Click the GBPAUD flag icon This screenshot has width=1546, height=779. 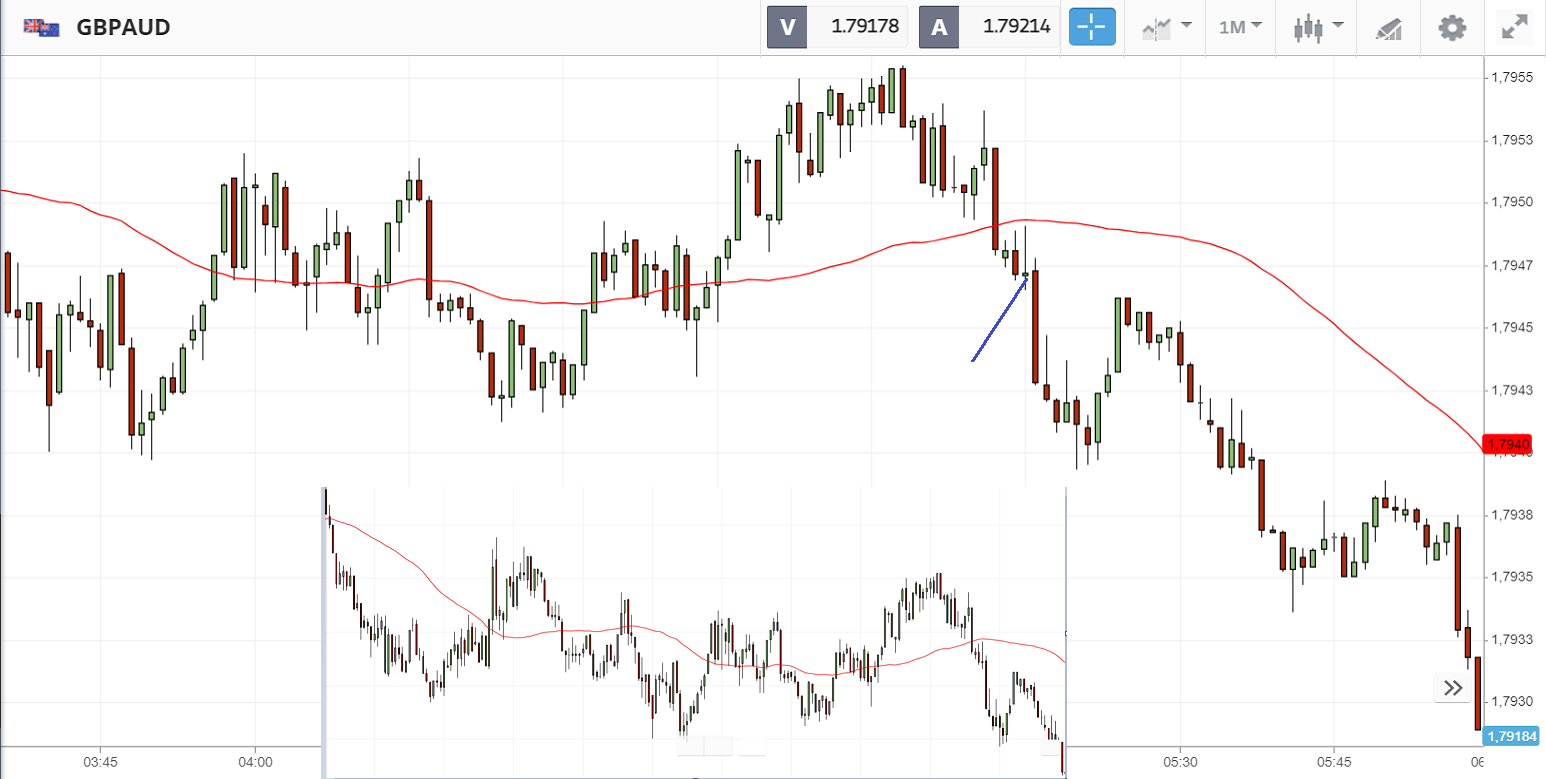click(41, 28)
